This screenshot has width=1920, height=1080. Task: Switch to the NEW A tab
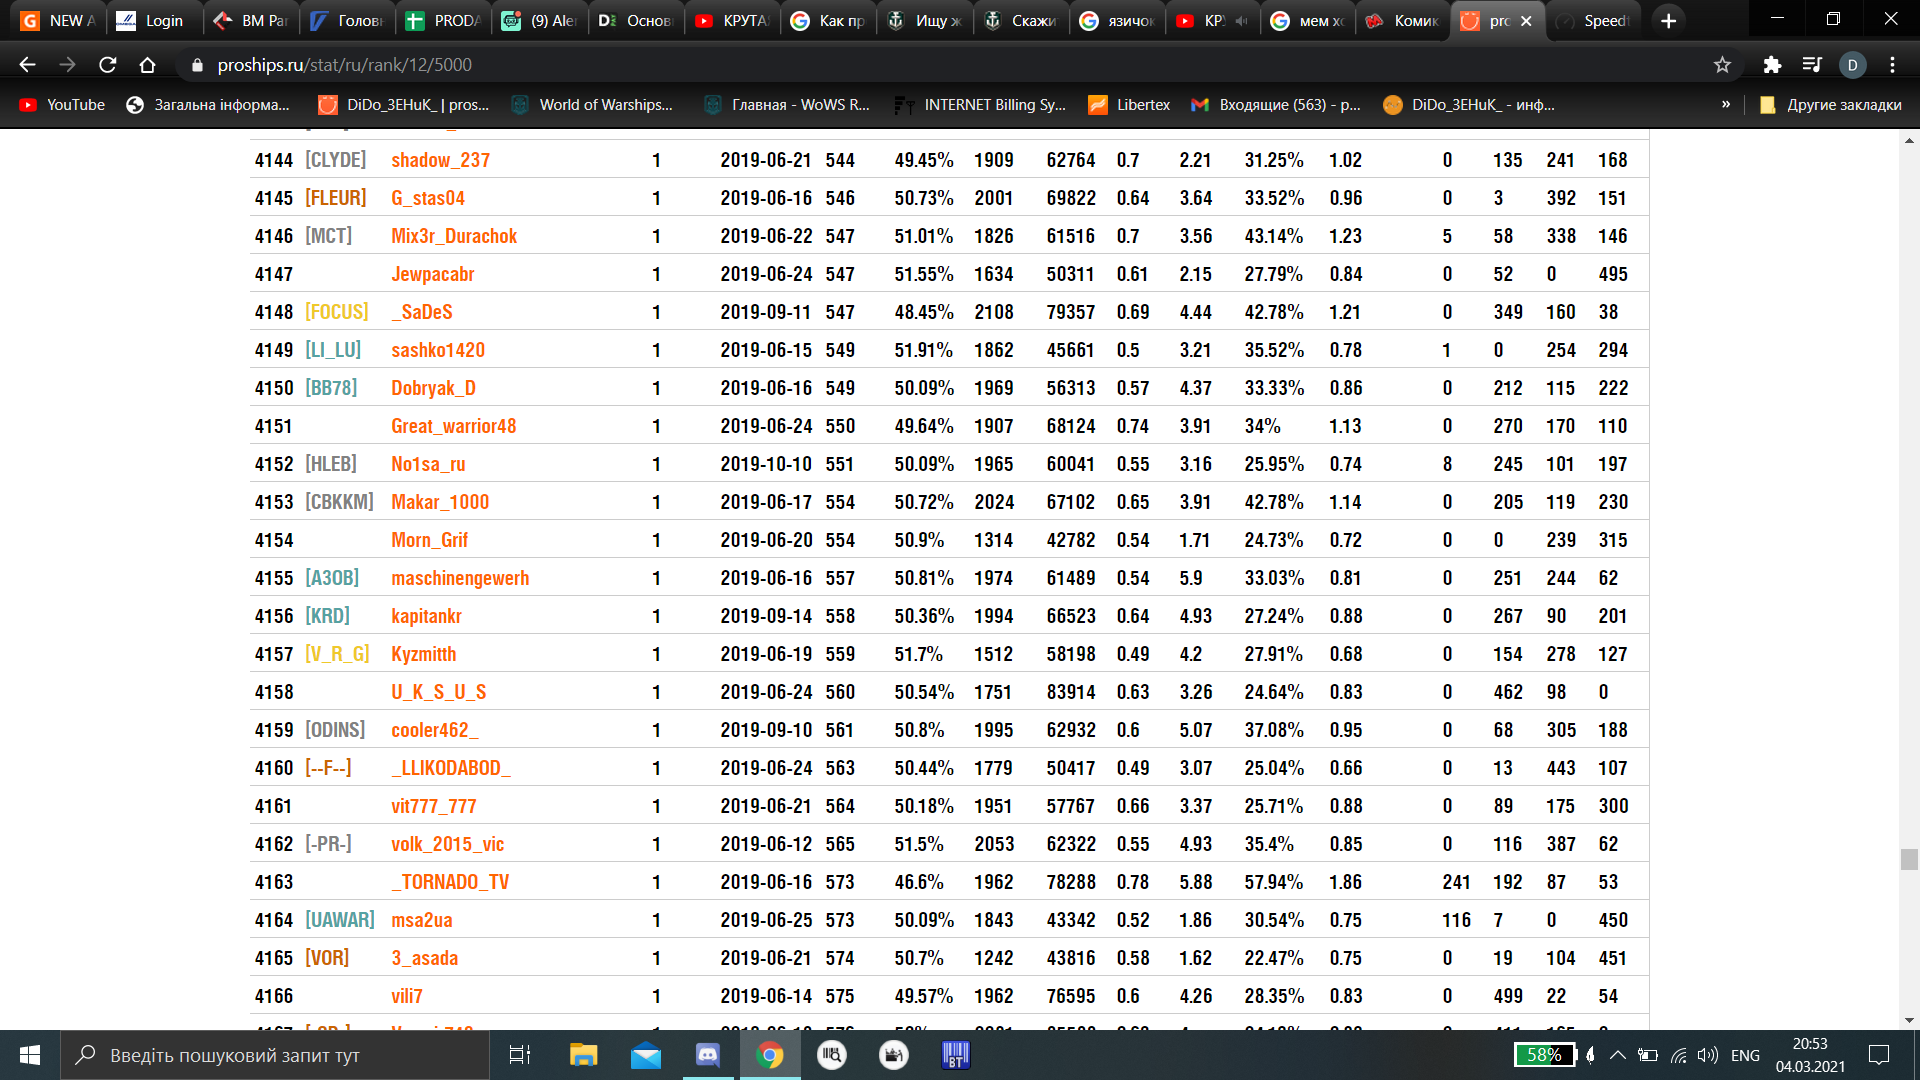pos(56,21)
